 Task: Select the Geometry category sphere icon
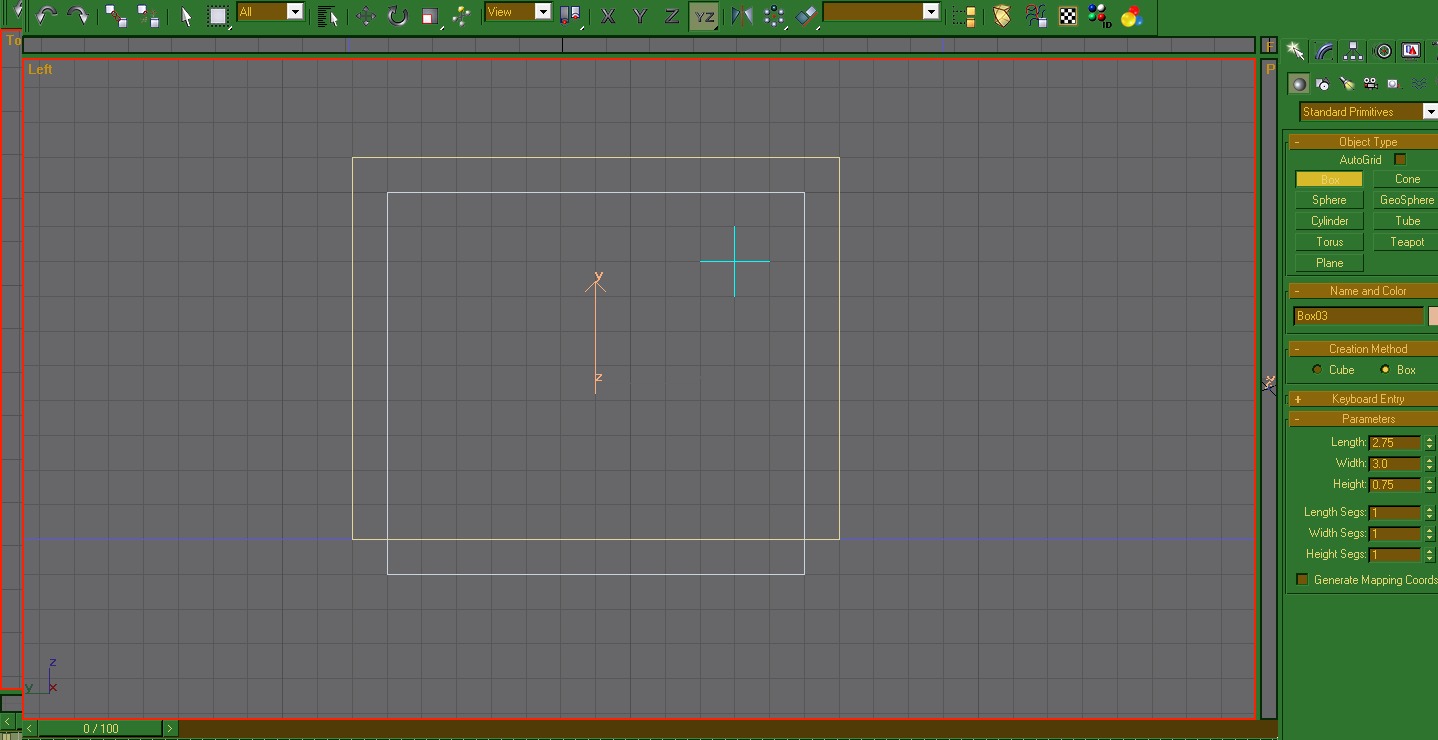1298,84
